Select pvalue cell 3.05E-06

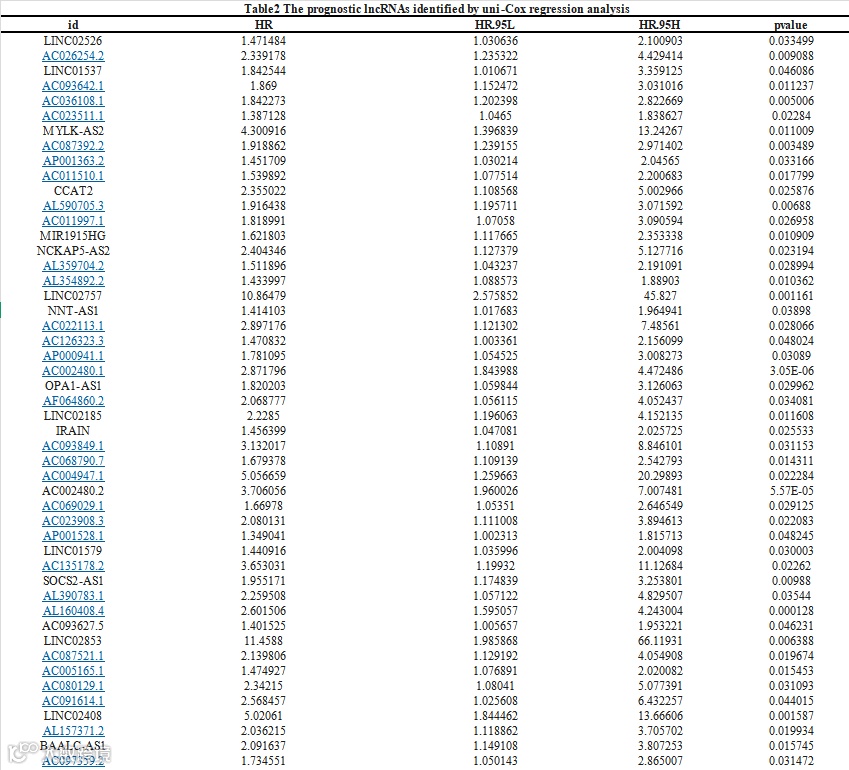point(791,371)
